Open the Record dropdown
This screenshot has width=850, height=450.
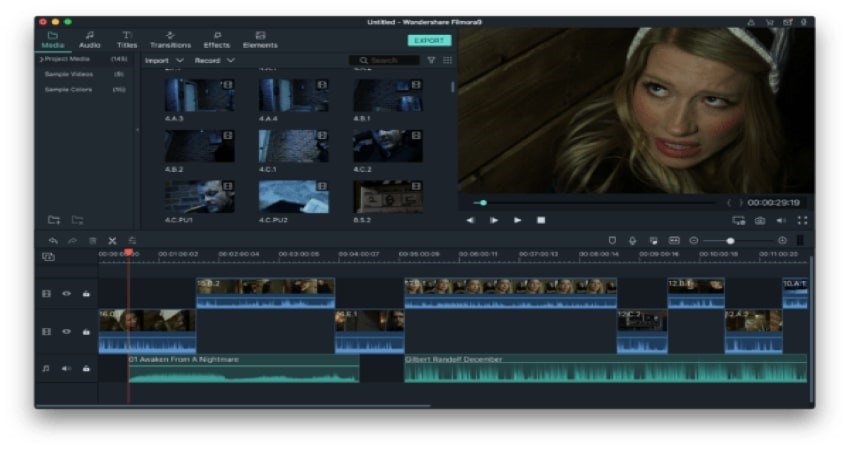click(x=215, y=61)
